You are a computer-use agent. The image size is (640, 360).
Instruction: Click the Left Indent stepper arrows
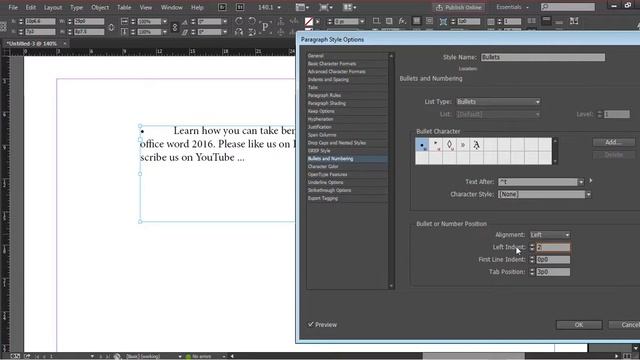click(x=532, y=247)
